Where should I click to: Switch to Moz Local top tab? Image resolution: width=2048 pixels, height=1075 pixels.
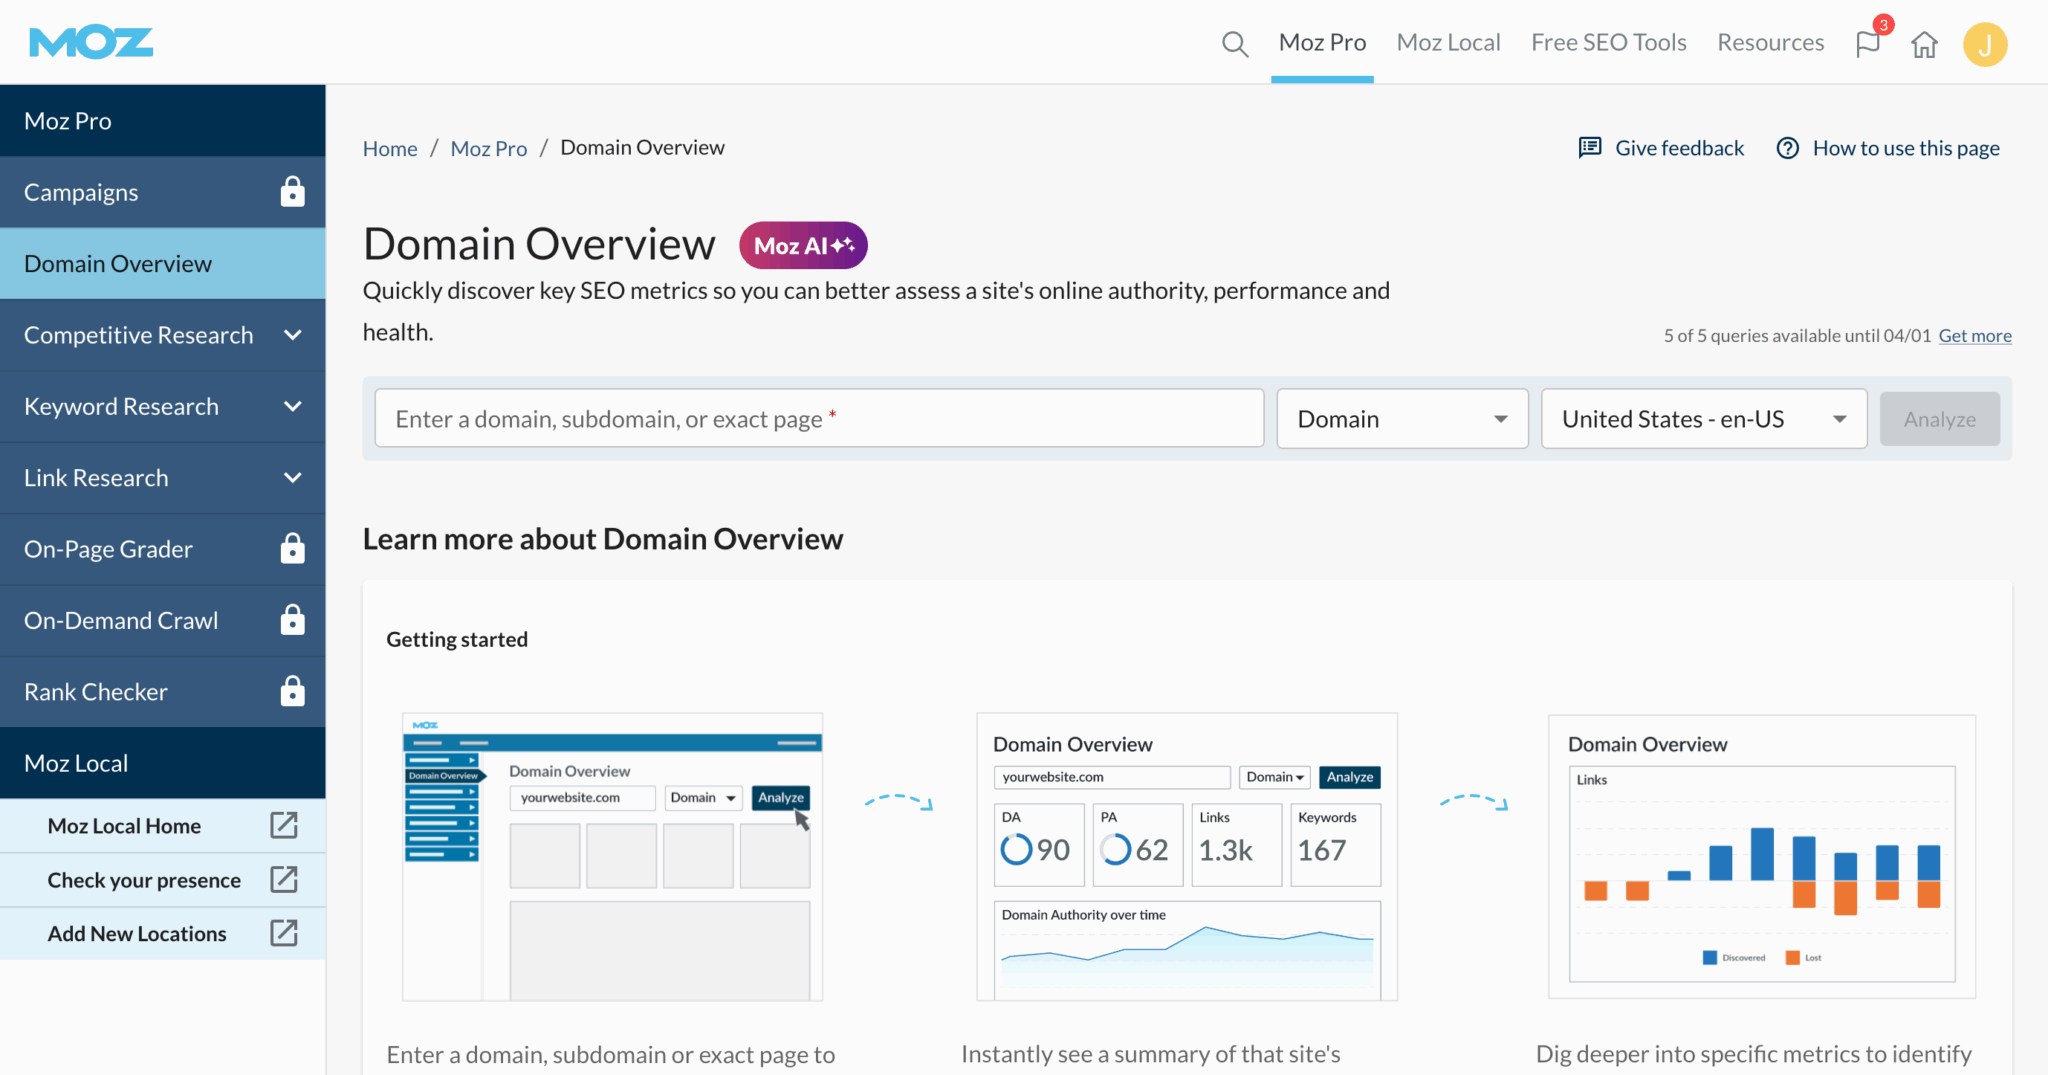(x=1448, y=43)
